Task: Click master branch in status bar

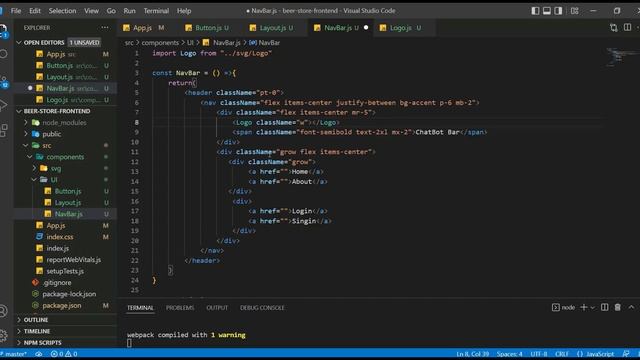Action: [x=14, y=354]
